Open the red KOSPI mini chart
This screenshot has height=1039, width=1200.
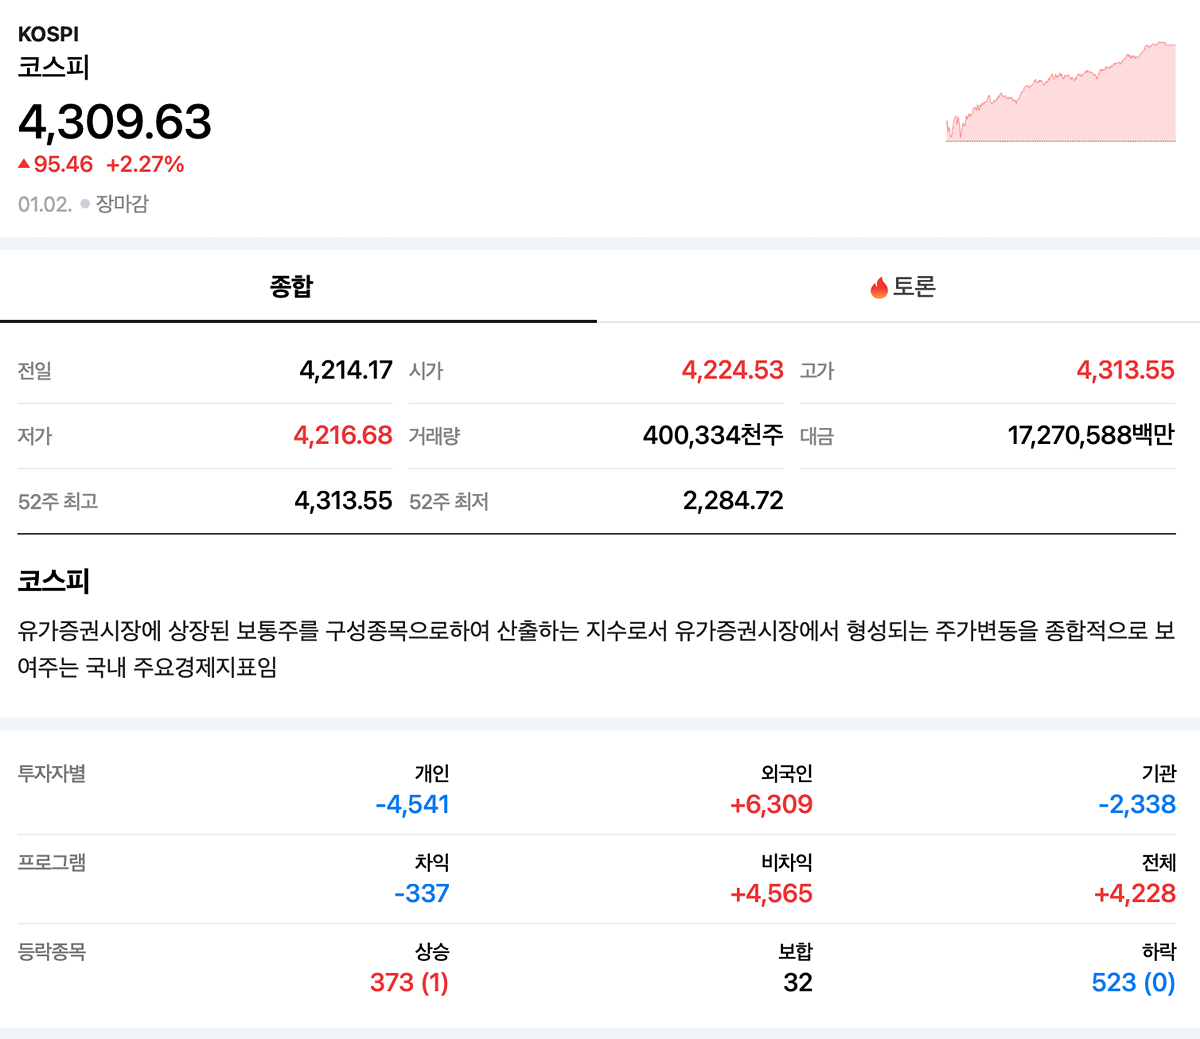click(1060, 93)
